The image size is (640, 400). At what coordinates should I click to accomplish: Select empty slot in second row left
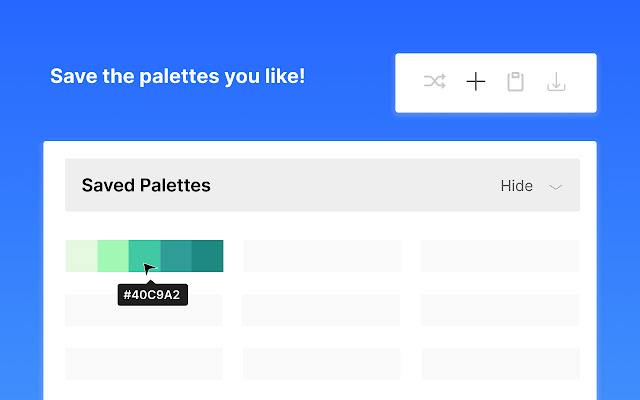tap(144, 310)
